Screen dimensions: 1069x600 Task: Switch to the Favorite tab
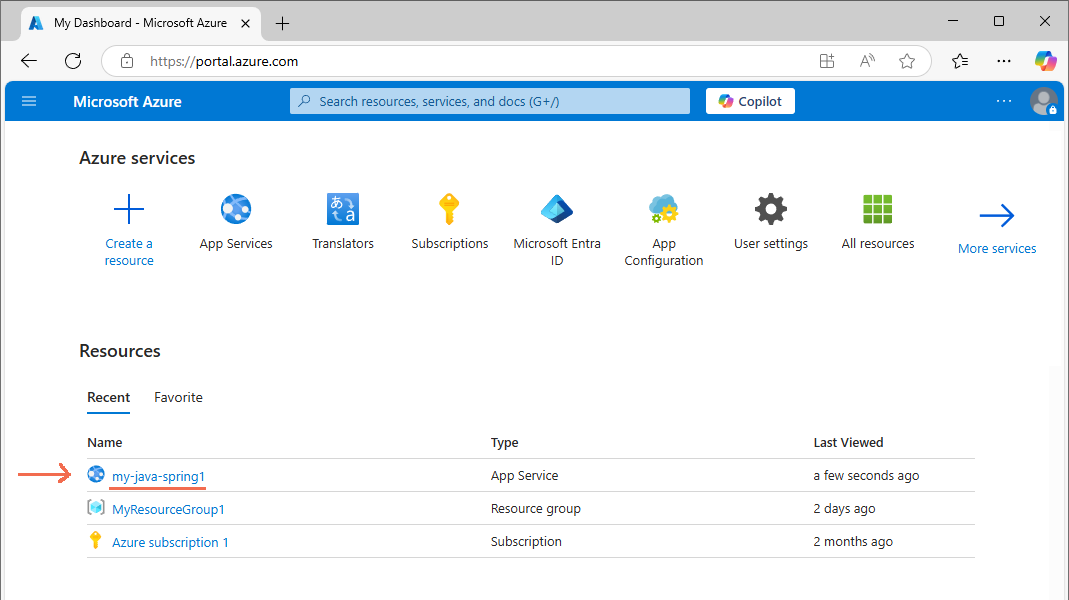[x=178, y=397]
